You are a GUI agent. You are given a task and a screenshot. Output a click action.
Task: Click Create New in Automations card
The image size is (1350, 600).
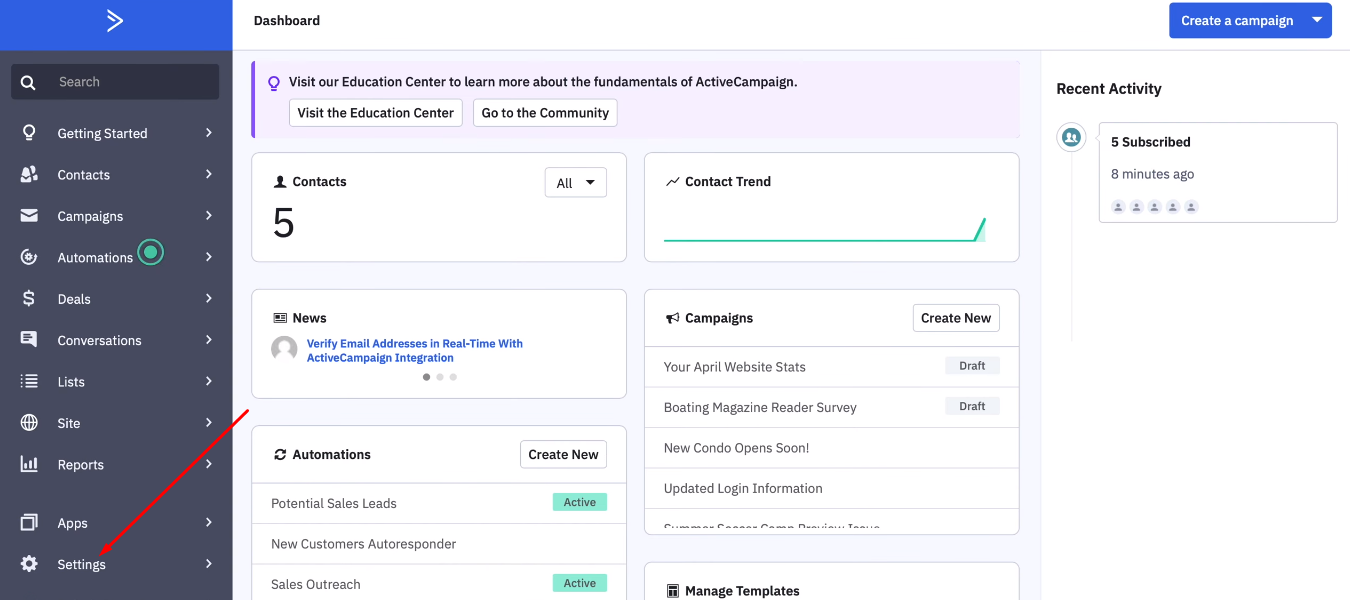(563, 454)
